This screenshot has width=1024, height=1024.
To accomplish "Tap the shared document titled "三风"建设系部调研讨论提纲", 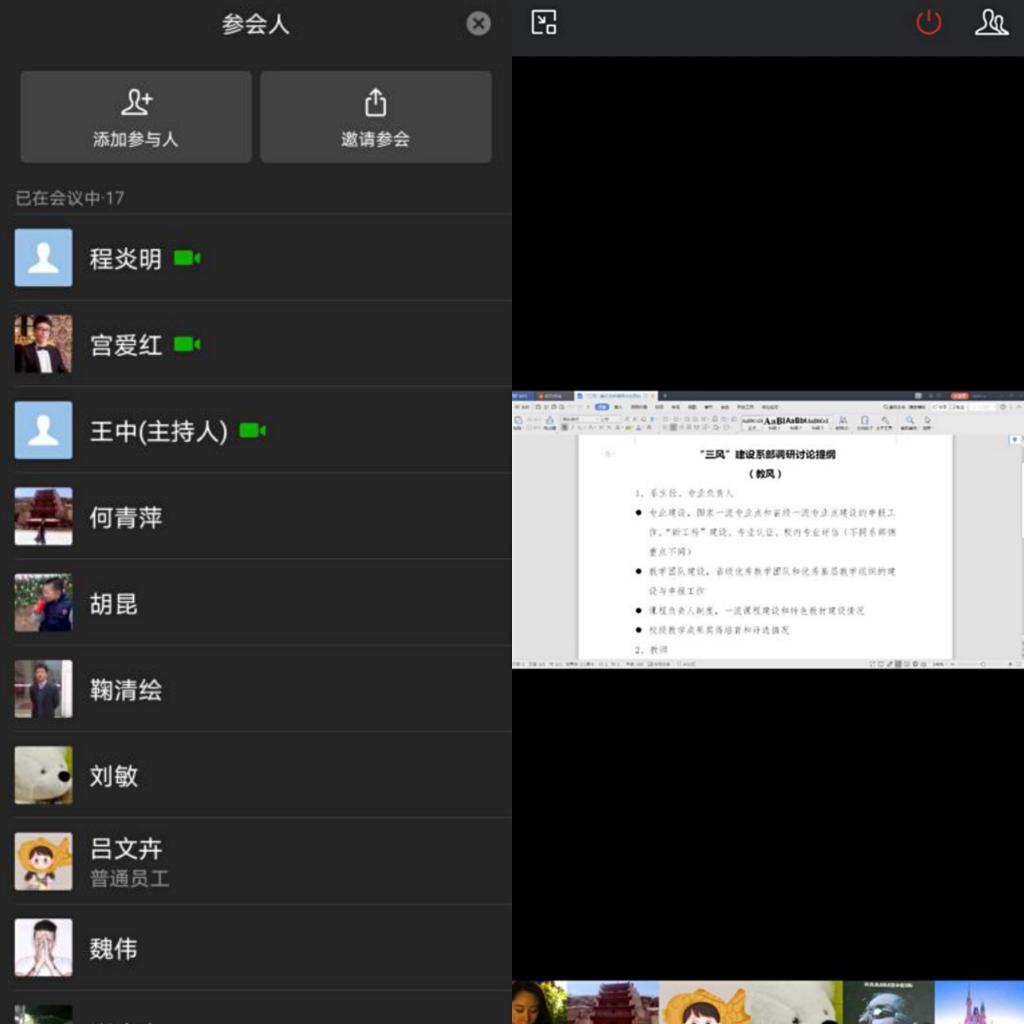I will point(767,530).
